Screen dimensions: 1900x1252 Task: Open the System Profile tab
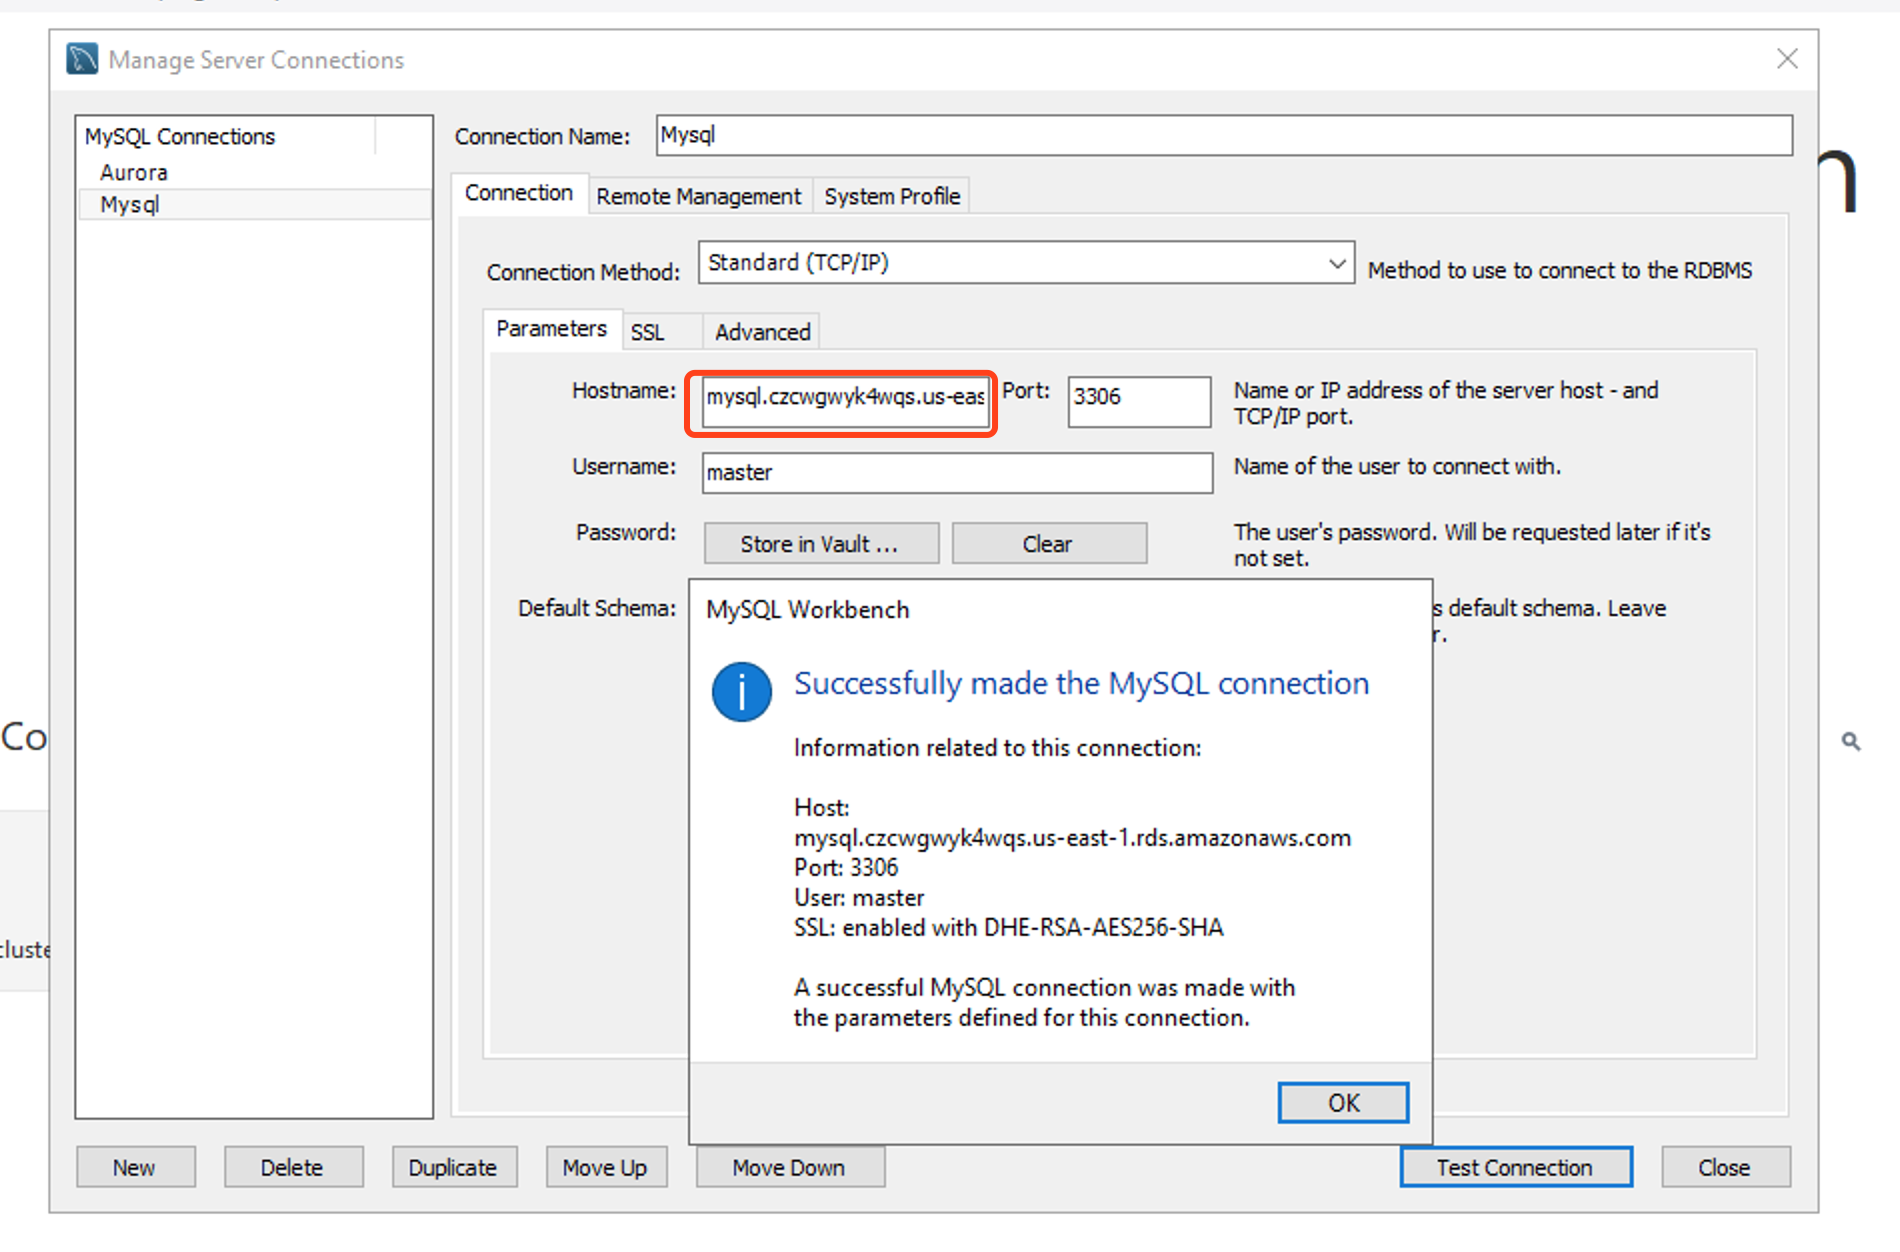[892, 196]
